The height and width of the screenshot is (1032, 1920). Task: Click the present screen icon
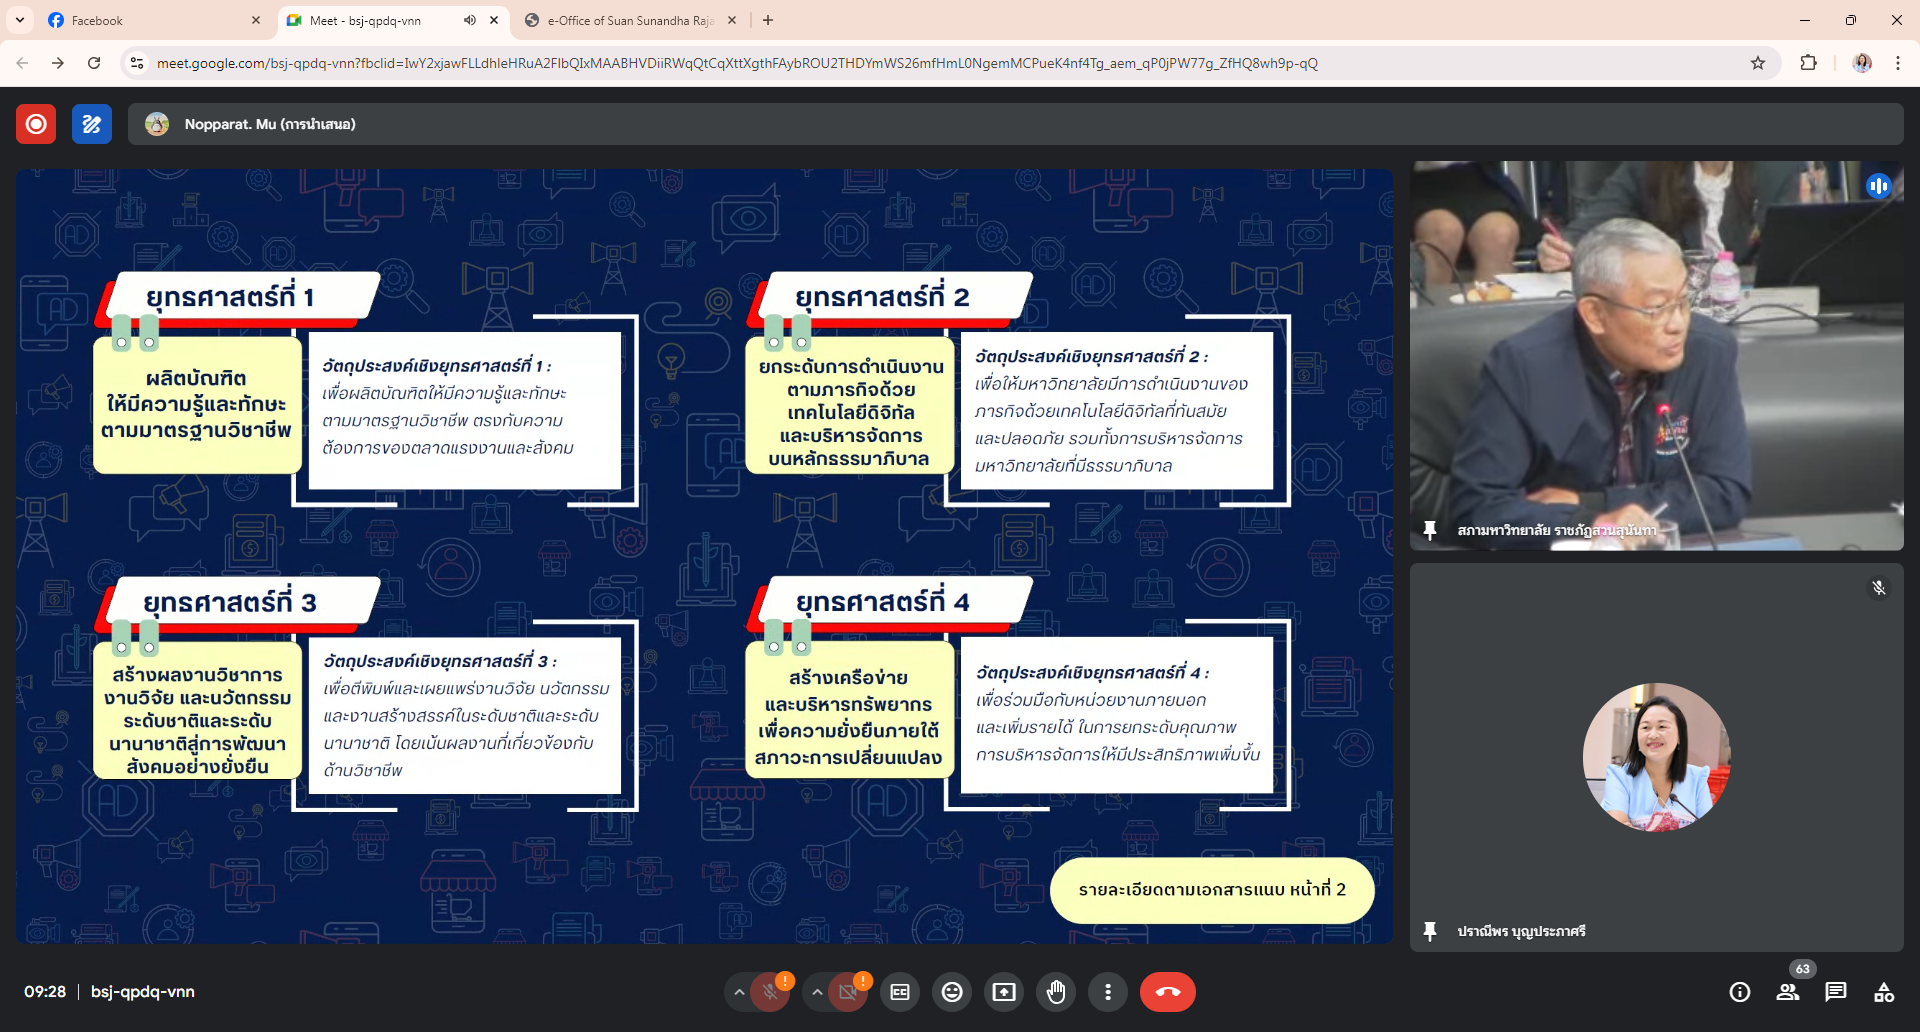pos(1004,992)
